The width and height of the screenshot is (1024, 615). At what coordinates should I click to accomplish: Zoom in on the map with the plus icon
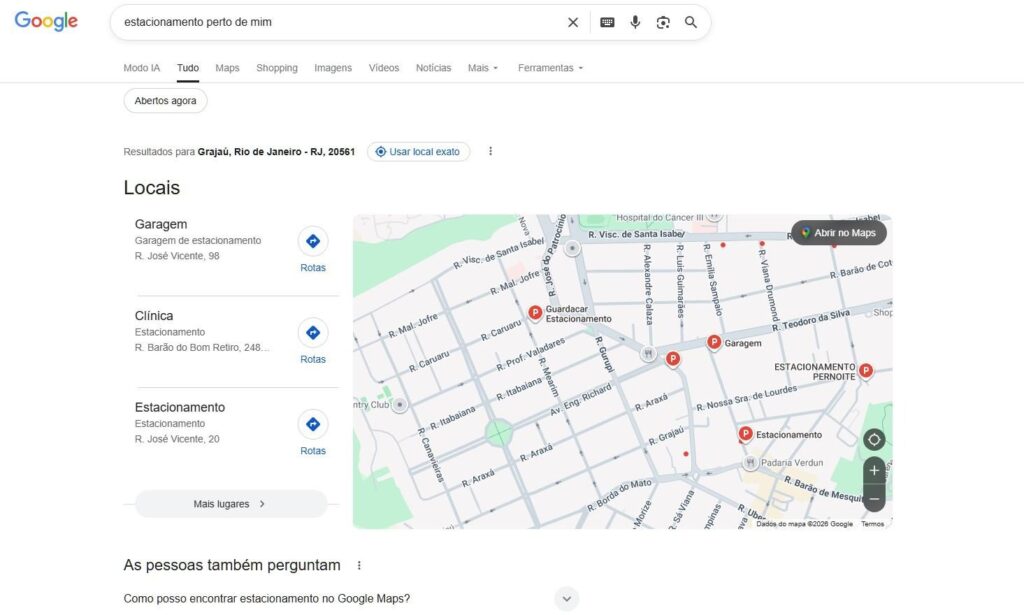(x=873, y=470)
